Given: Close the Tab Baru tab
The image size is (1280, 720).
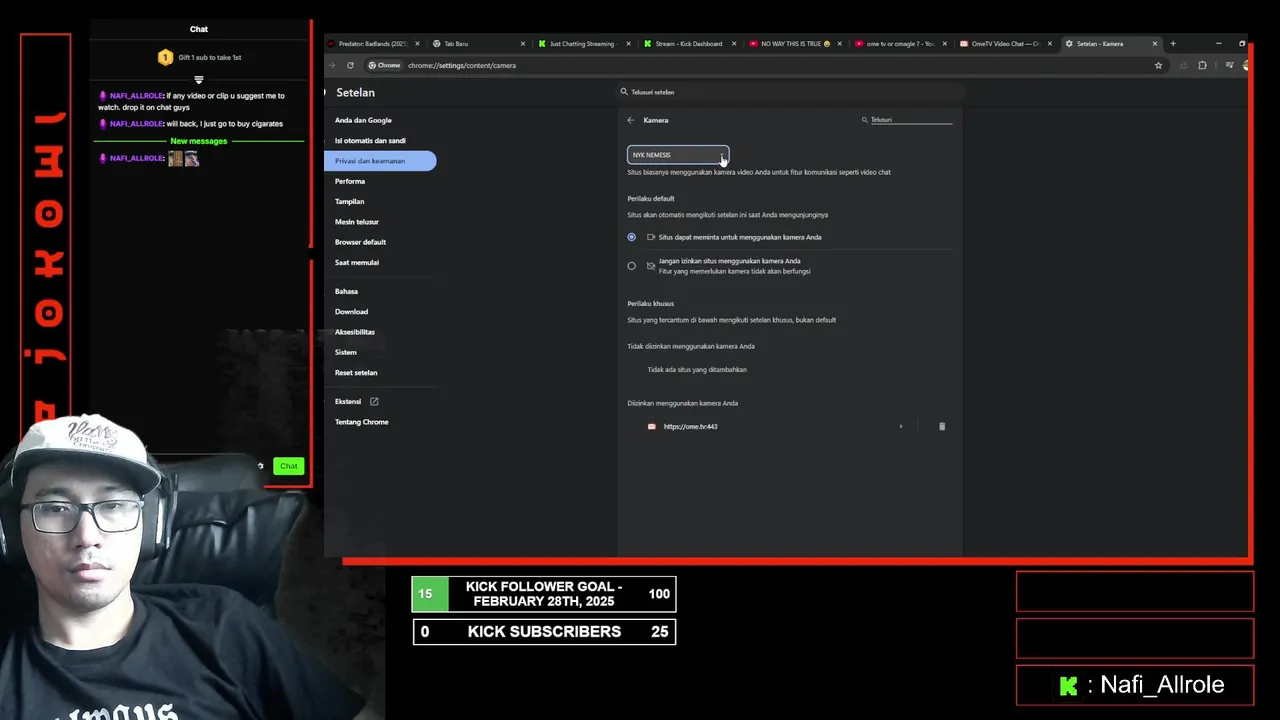Looking at the screenshot, I should click(522, 44).
